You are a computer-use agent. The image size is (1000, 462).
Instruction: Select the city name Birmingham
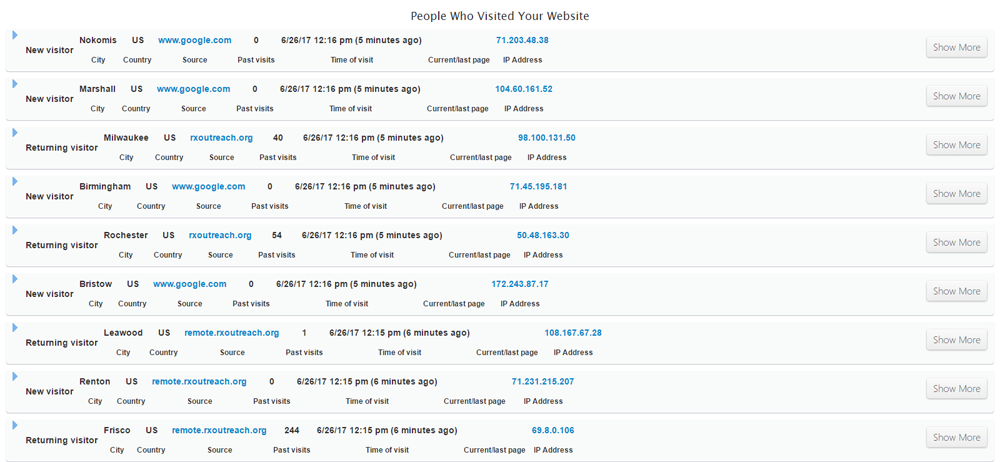(x=105, y=187)
